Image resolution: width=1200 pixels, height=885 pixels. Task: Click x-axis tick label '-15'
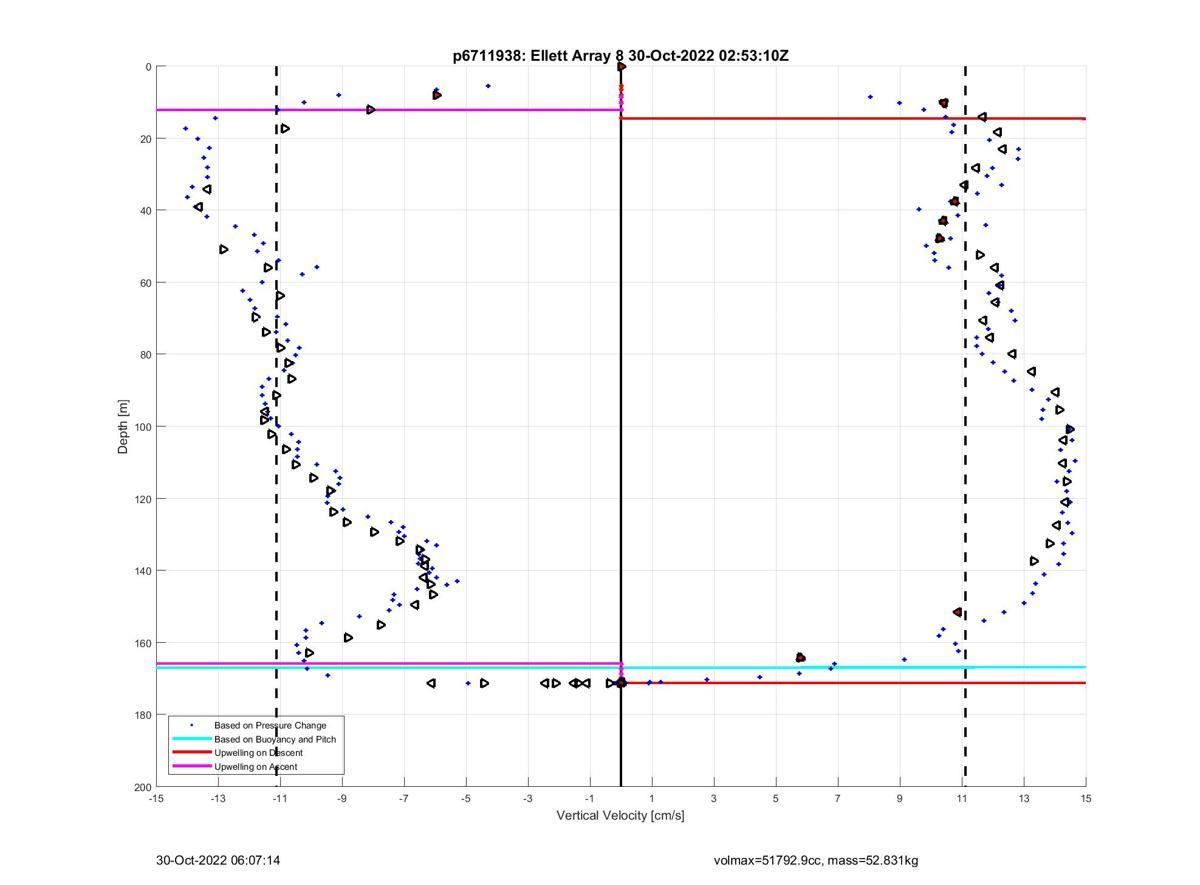coord(156,798)
